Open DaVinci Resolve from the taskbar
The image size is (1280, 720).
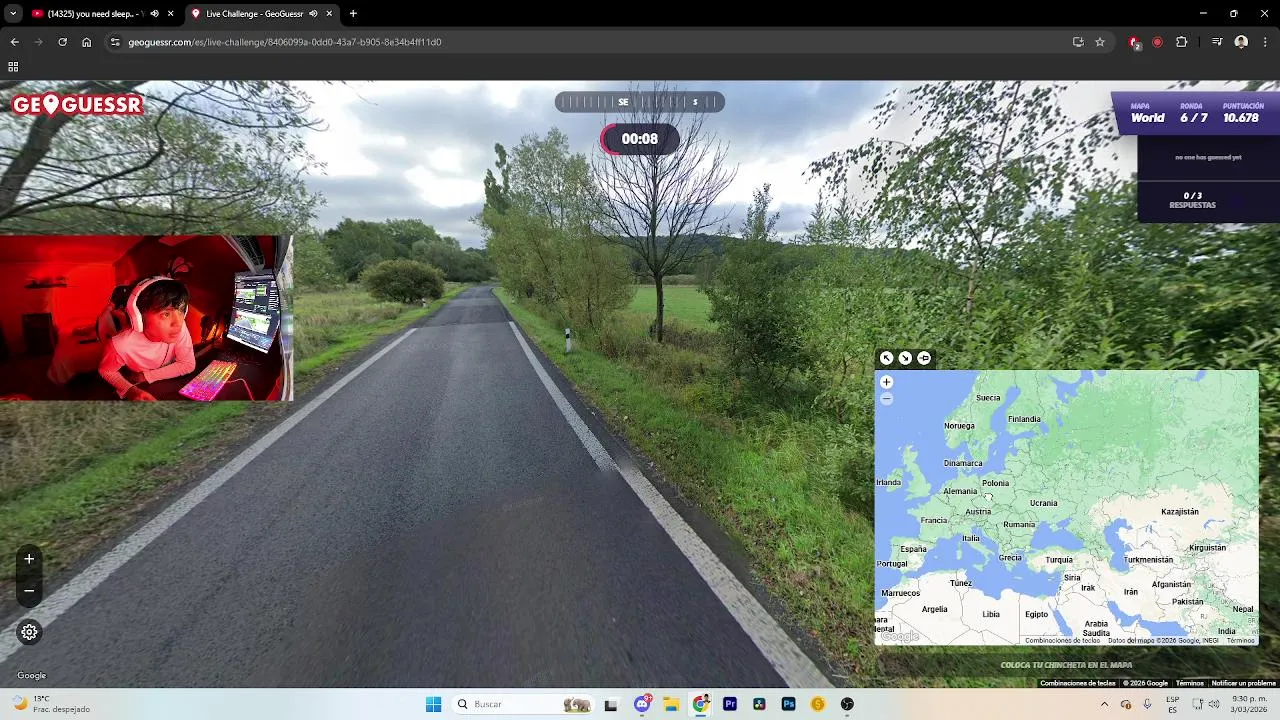(759, 704)
